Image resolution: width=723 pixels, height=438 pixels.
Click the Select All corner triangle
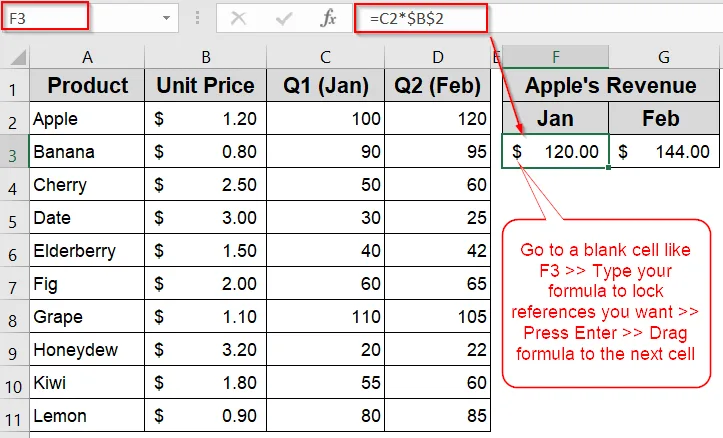(18, 58)
